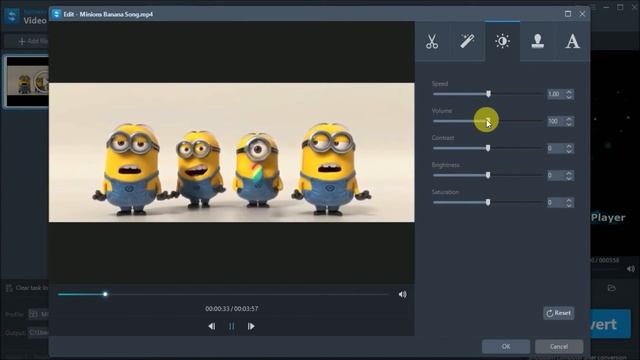Cancel the Edit dialog
Image resolution: width=640 pixels, height=360 pixels.
559,347
